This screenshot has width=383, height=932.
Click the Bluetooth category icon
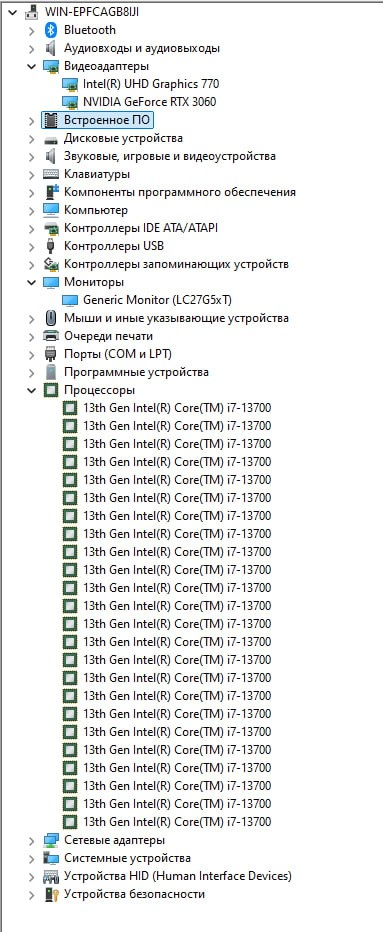(x=51, y=30)
